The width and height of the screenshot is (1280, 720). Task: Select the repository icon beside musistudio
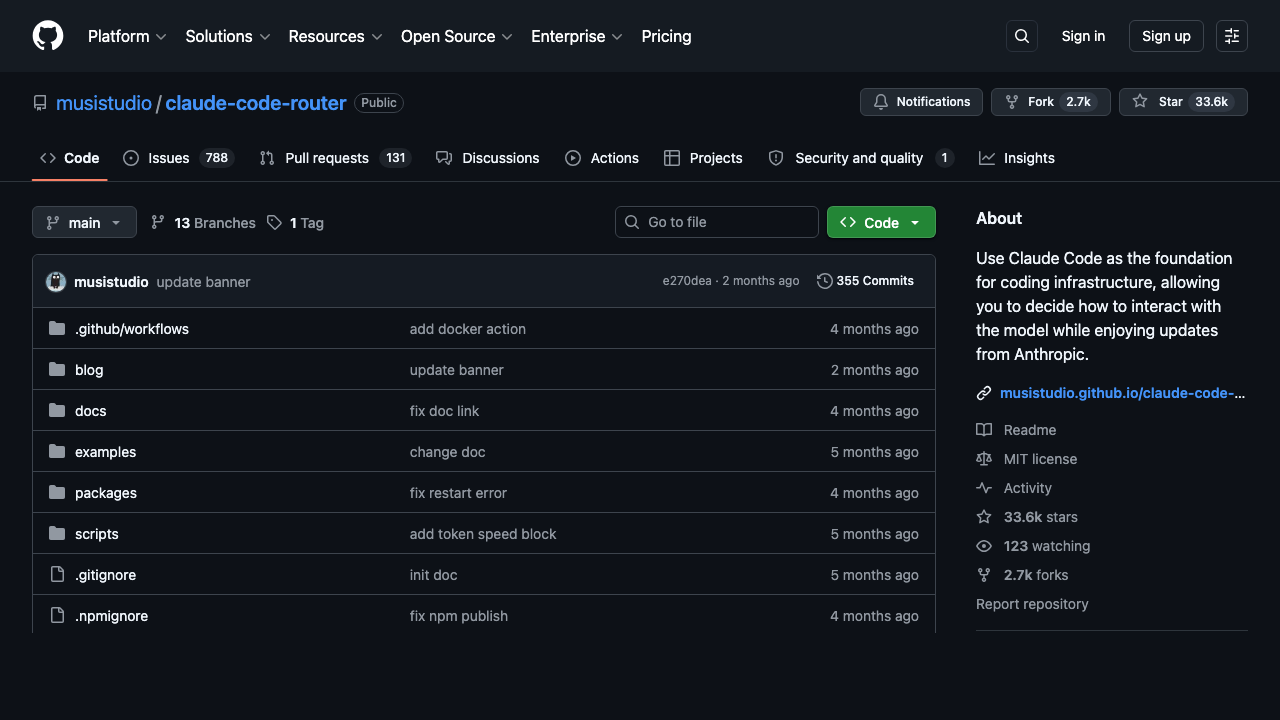(40, 103)
